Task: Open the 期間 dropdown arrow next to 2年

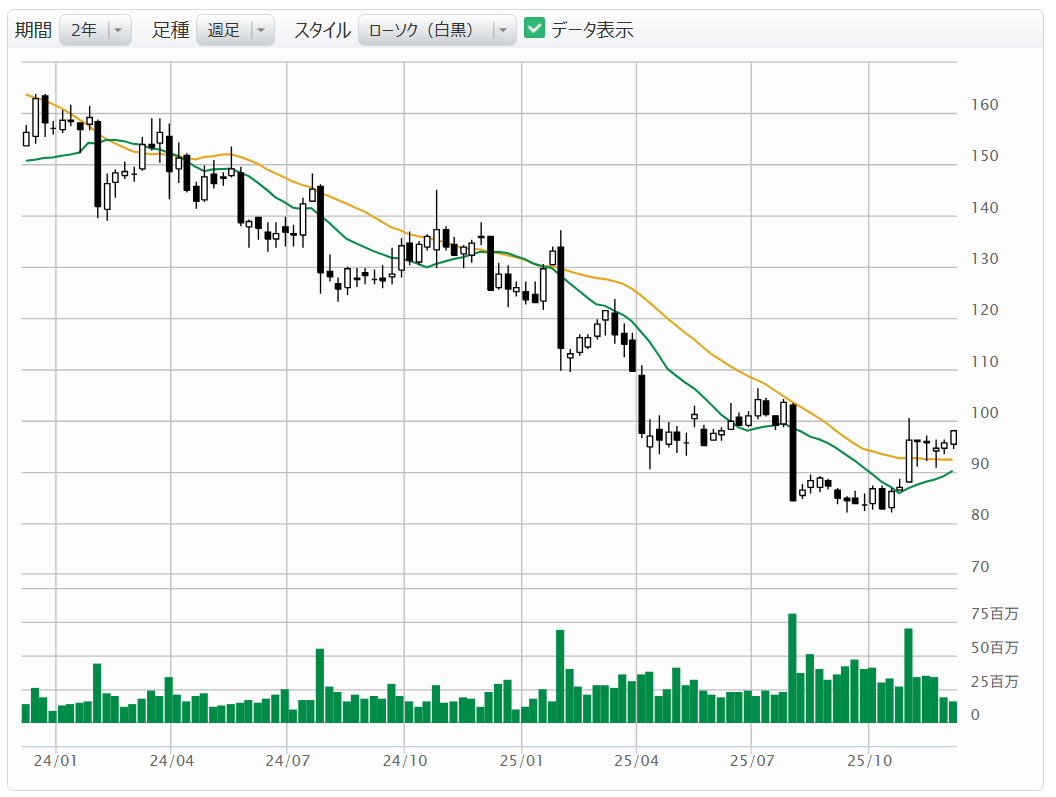Action: (118, 30)
